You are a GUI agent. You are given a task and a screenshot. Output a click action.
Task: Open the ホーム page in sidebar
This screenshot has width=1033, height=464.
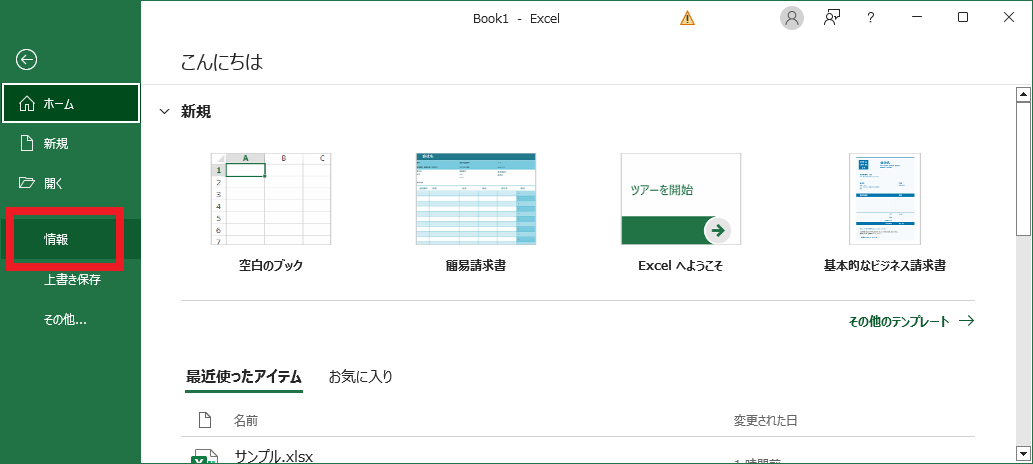coord(70,103)
